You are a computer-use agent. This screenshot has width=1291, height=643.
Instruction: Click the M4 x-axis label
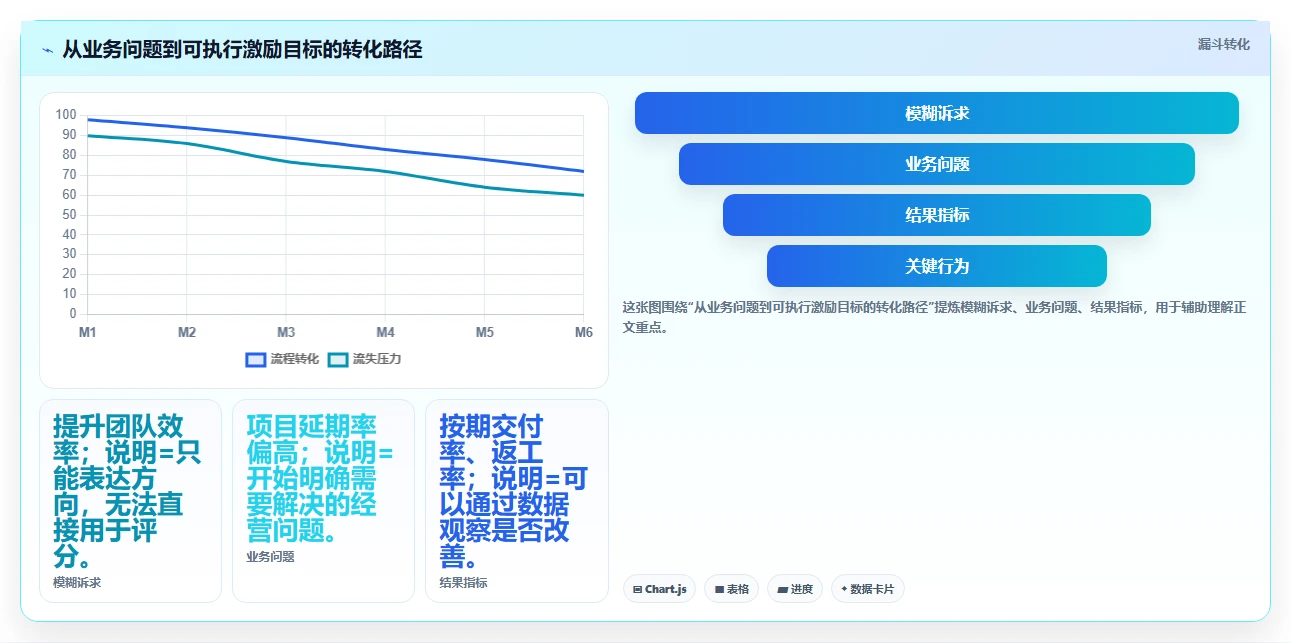tap(385, 332)
